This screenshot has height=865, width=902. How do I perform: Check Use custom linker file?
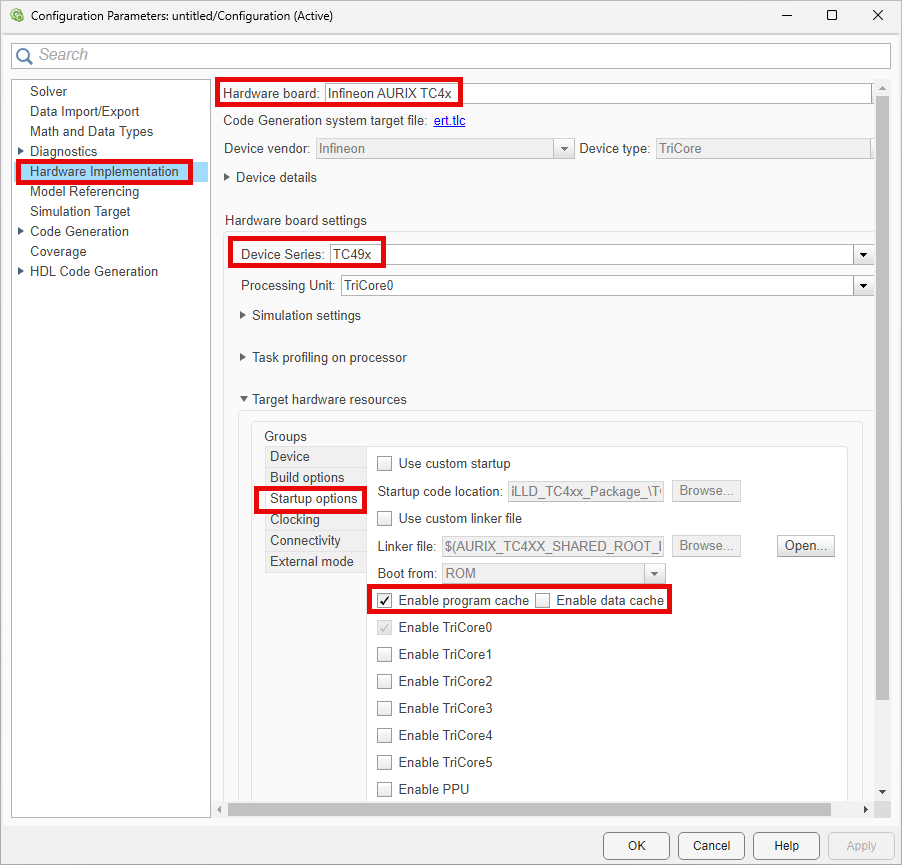pyautogui.click(x=384, y=517)
